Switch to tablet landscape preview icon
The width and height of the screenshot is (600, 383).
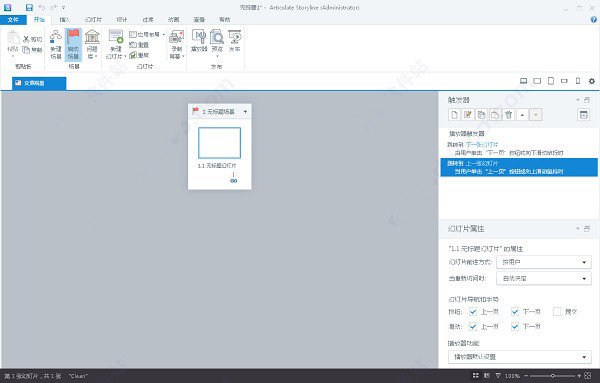537,81
